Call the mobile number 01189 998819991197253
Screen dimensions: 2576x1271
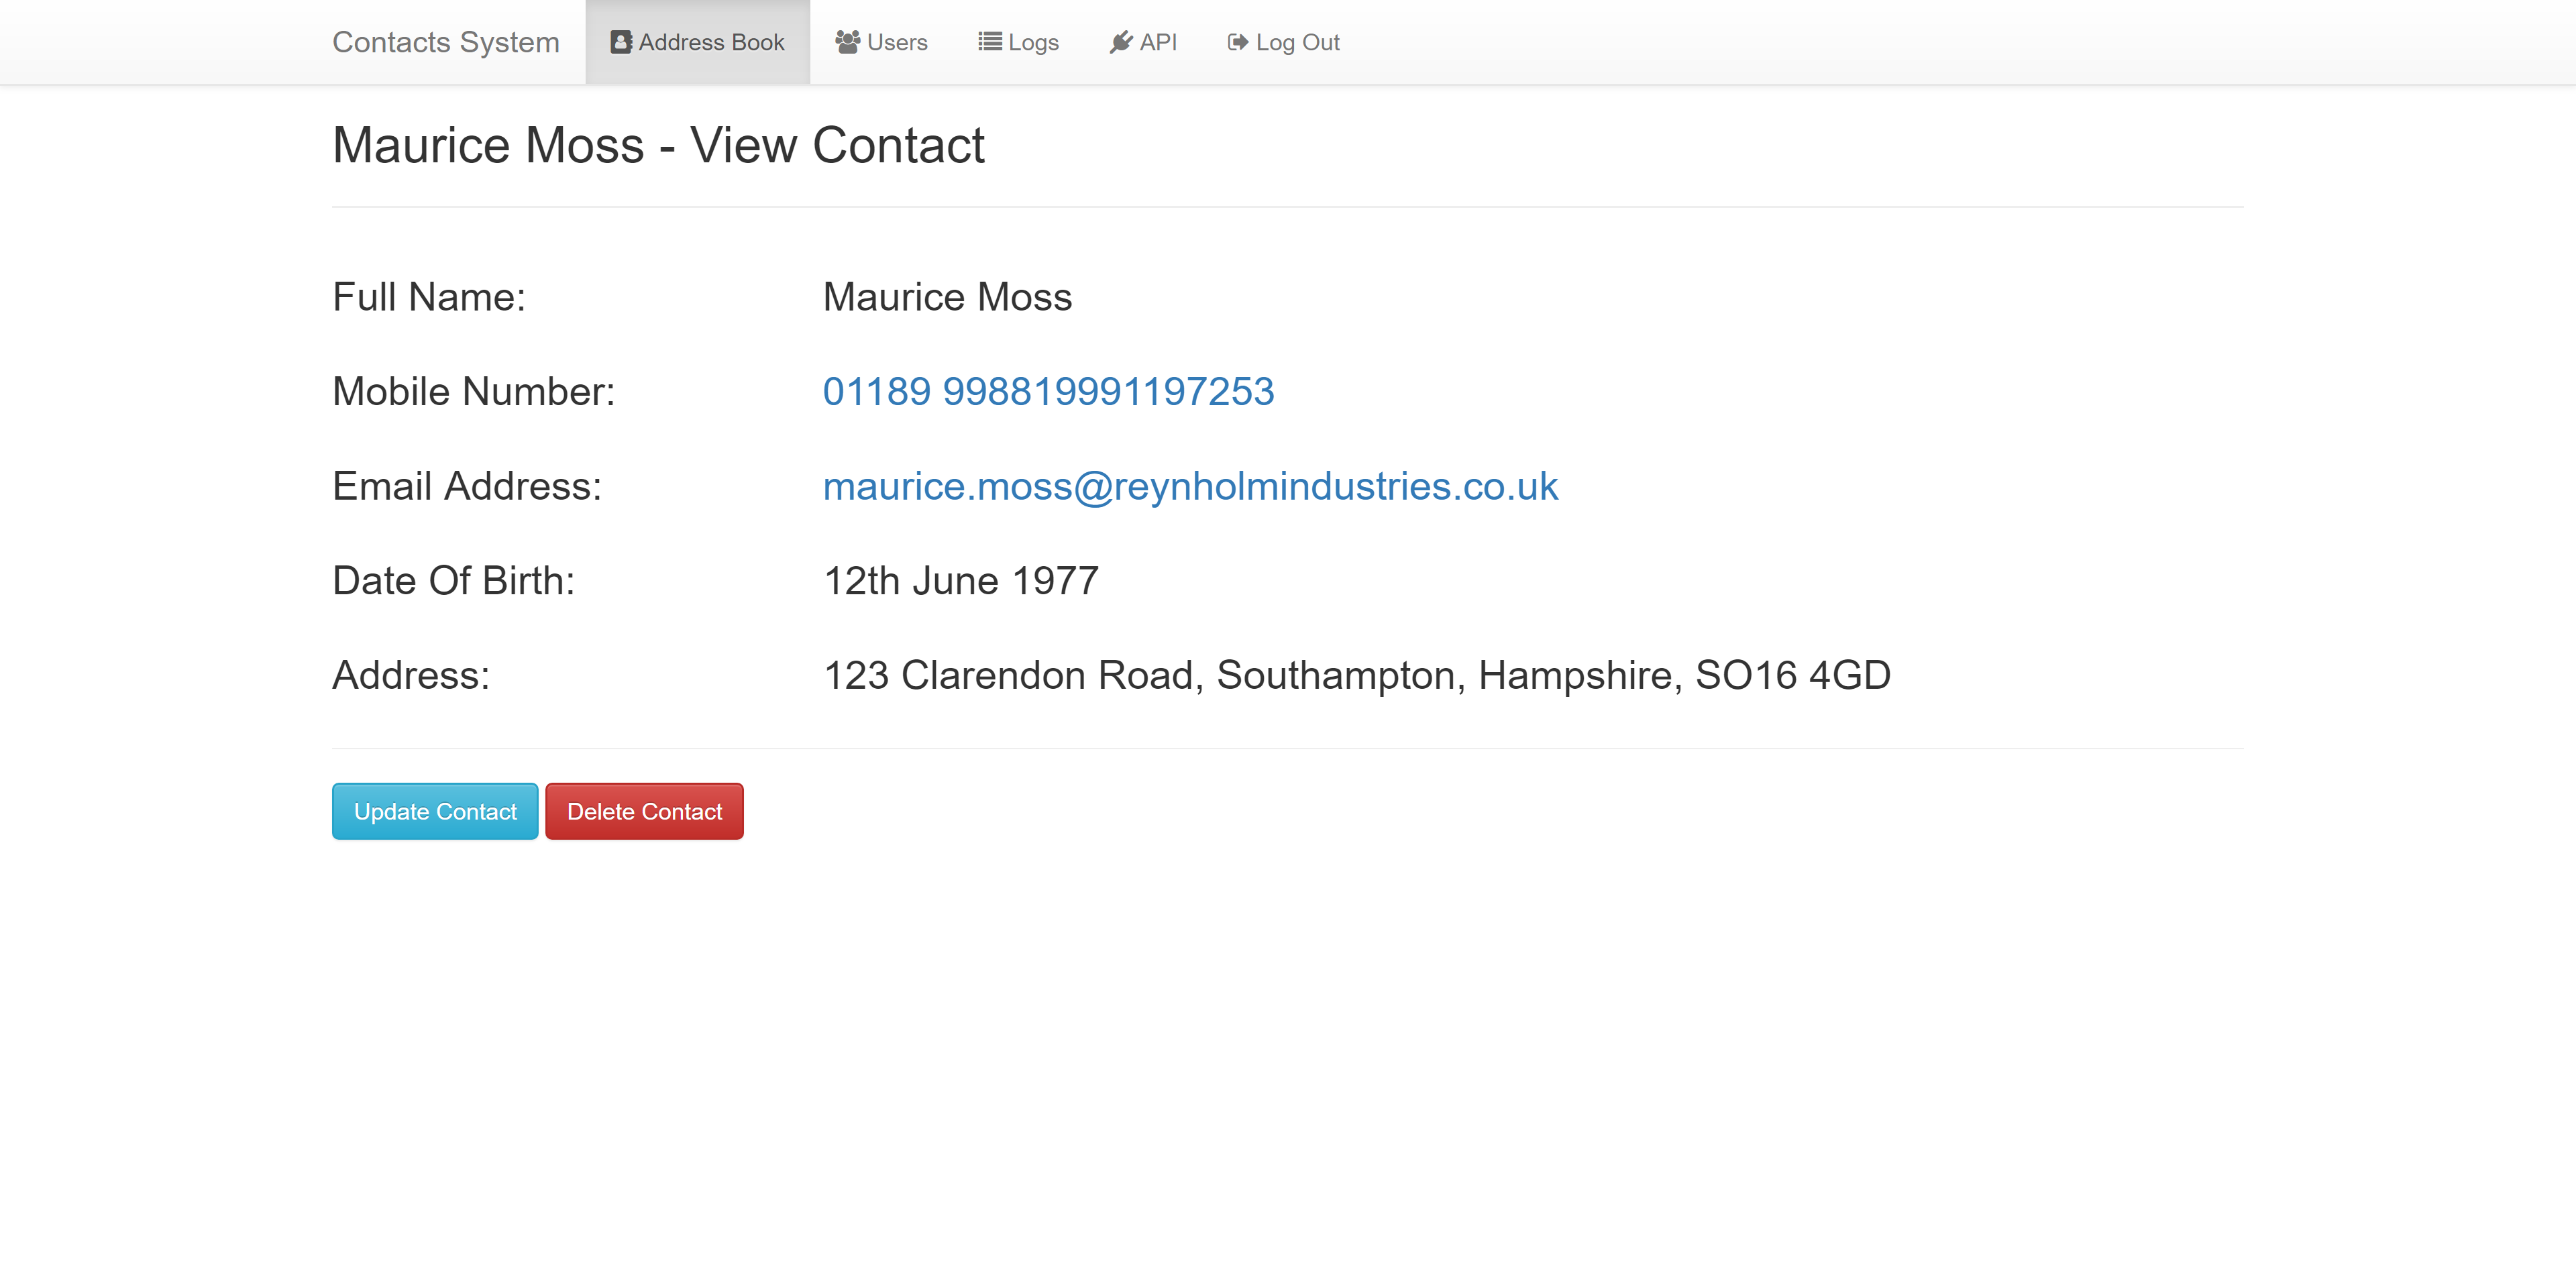coord(1048,391)
